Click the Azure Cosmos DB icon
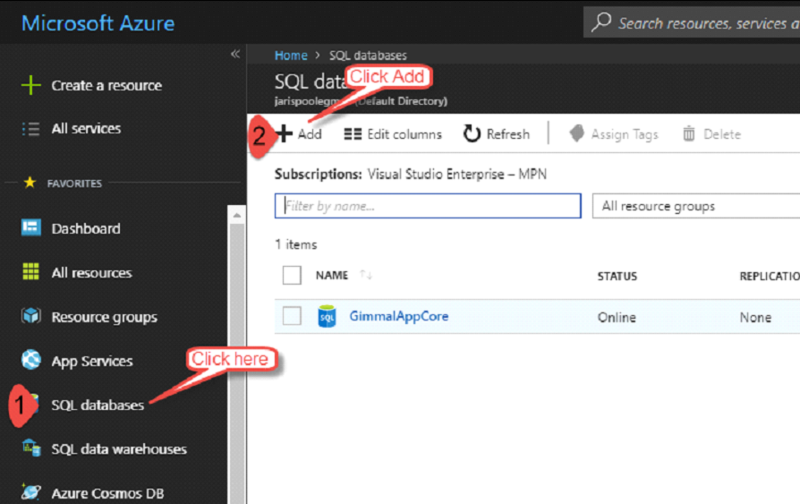800x504 pixels. pyautogui.click(x=31, y=493)
